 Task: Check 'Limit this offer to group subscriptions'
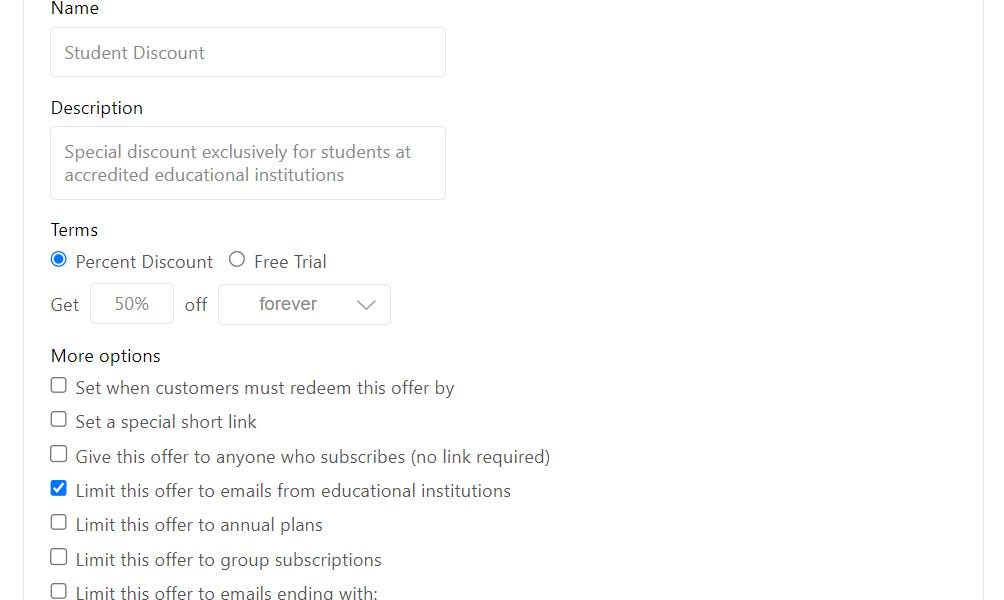pos(58,556)
